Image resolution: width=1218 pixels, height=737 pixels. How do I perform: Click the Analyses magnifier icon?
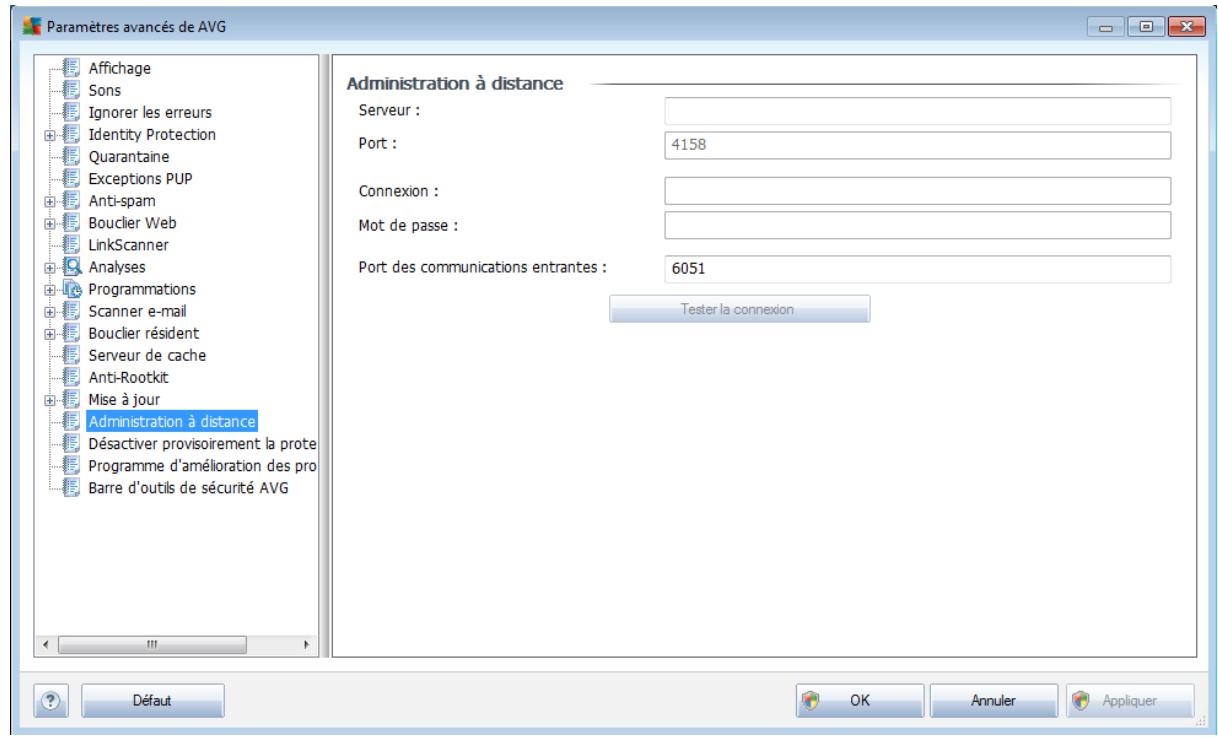(x=70, y=267)
